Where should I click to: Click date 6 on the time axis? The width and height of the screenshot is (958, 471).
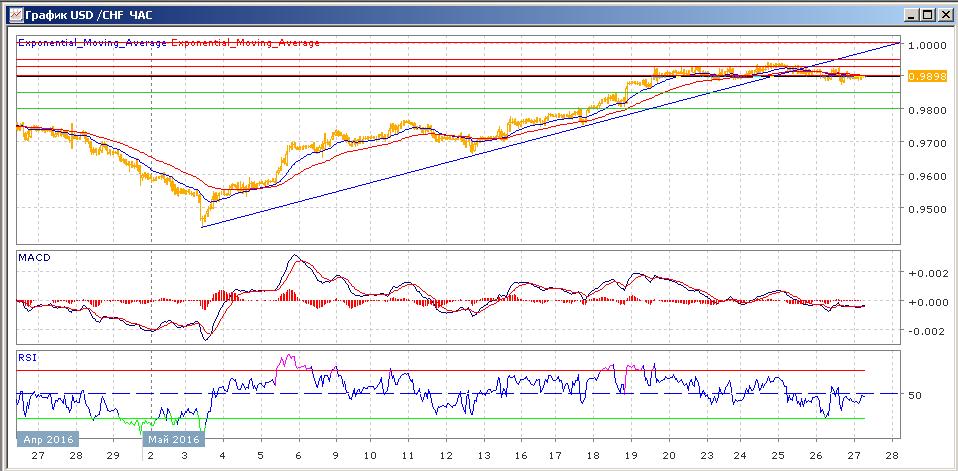(x=299, y=456)
